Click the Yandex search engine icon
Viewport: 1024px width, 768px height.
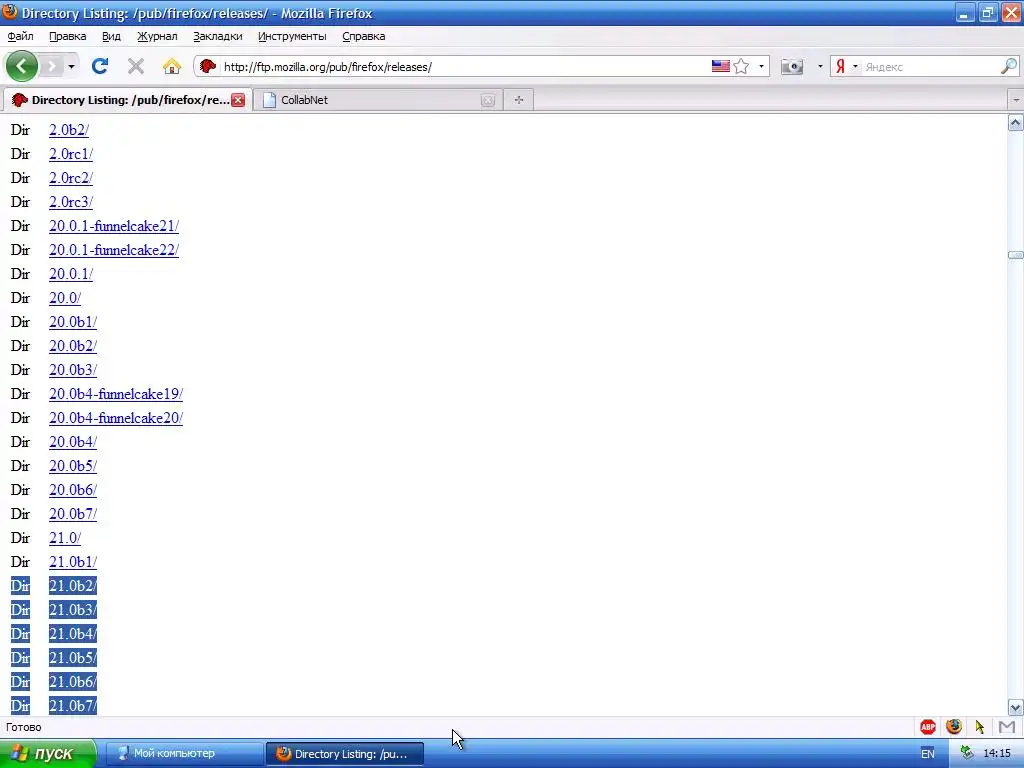coord(840,67)
